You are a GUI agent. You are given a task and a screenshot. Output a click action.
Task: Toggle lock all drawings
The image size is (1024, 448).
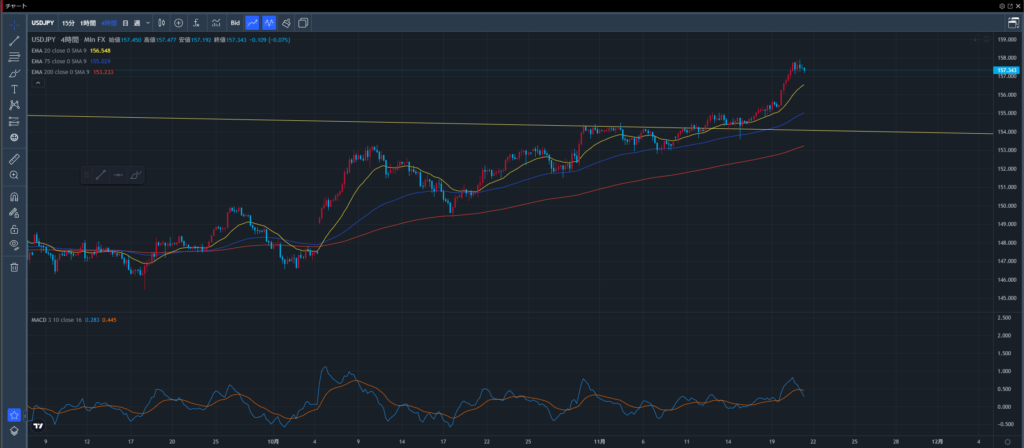click(14, 228)
